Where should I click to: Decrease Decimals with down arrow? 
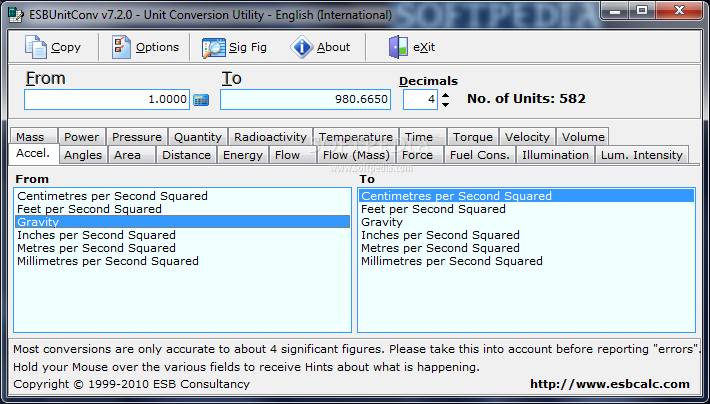[446, 105]
